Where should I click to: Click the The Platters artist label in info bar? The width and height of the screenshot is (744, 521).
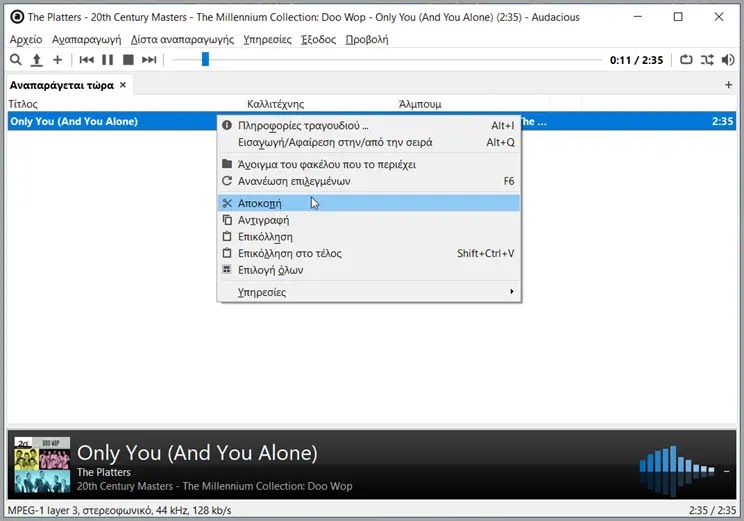pyautogui.click(x=103, y=473)
